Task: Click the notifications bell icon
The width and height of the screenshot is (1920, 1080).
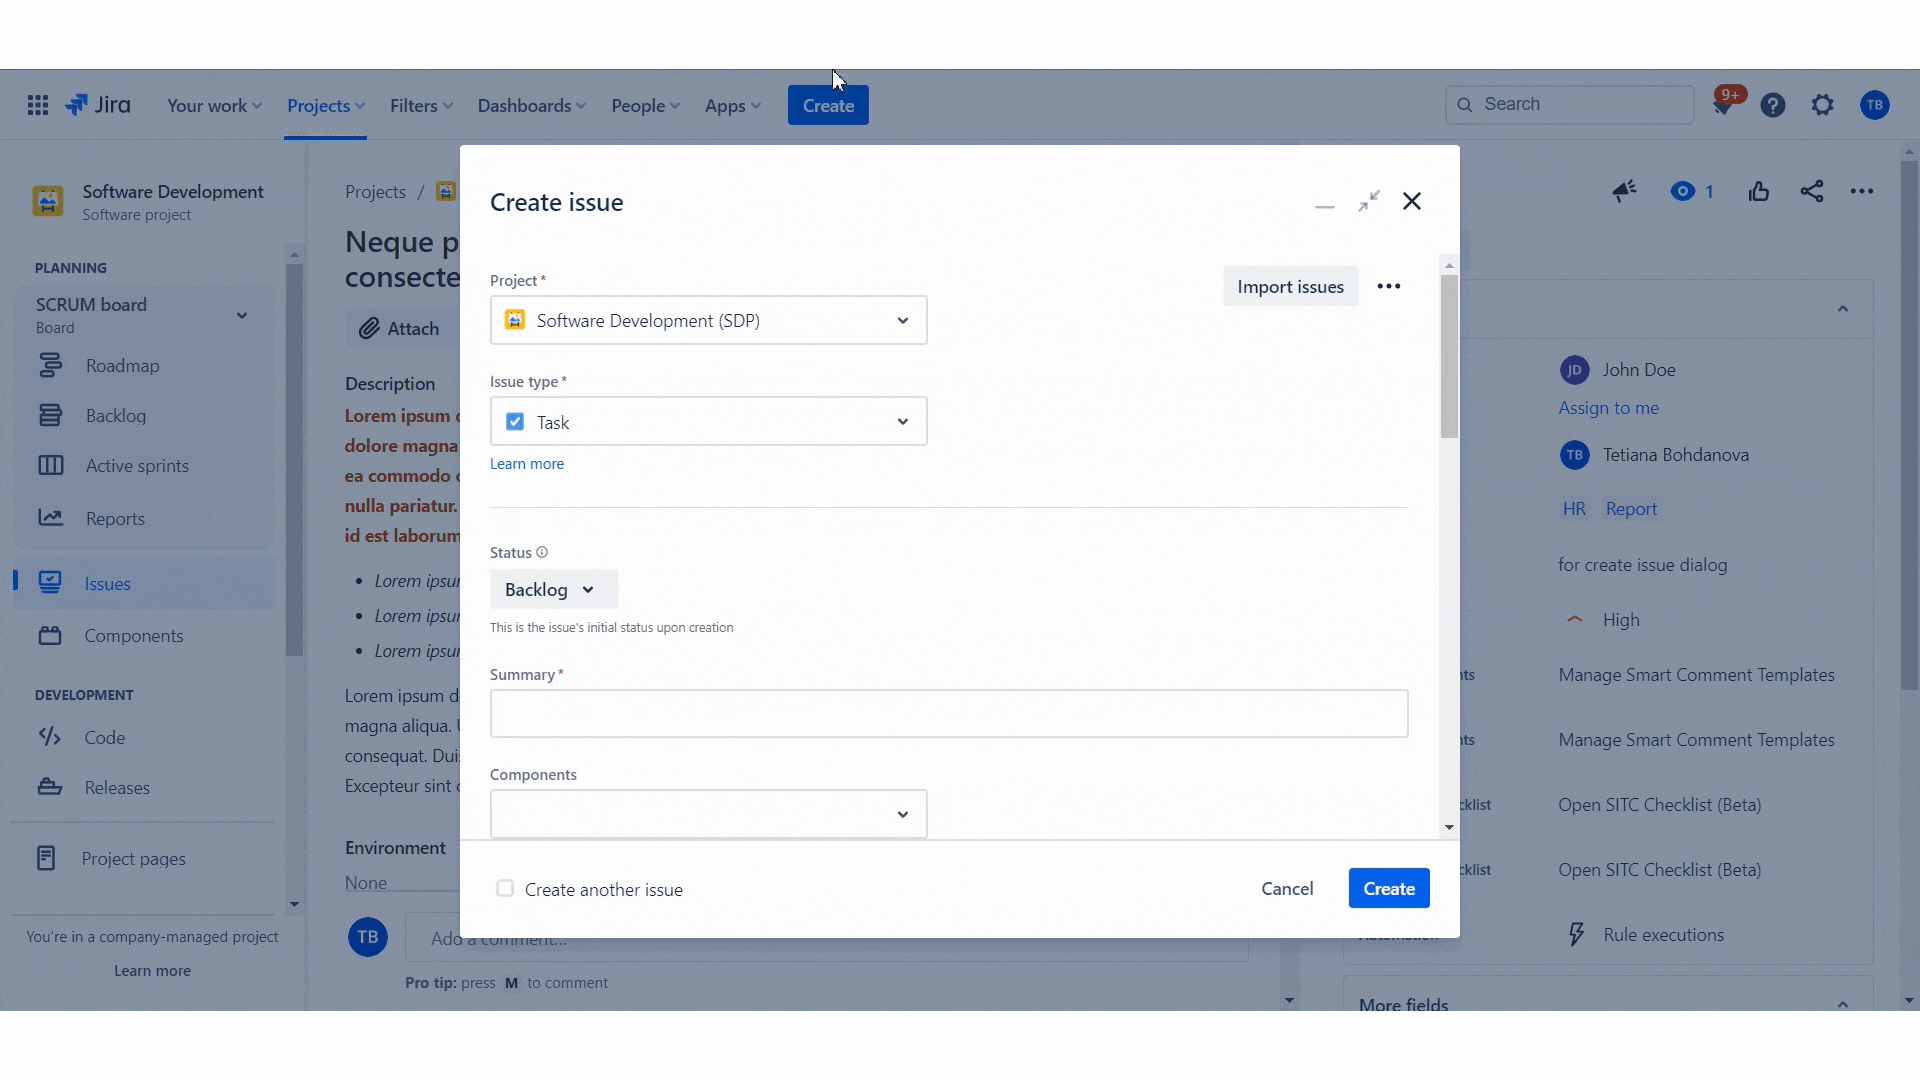Action: point(1723,106)
